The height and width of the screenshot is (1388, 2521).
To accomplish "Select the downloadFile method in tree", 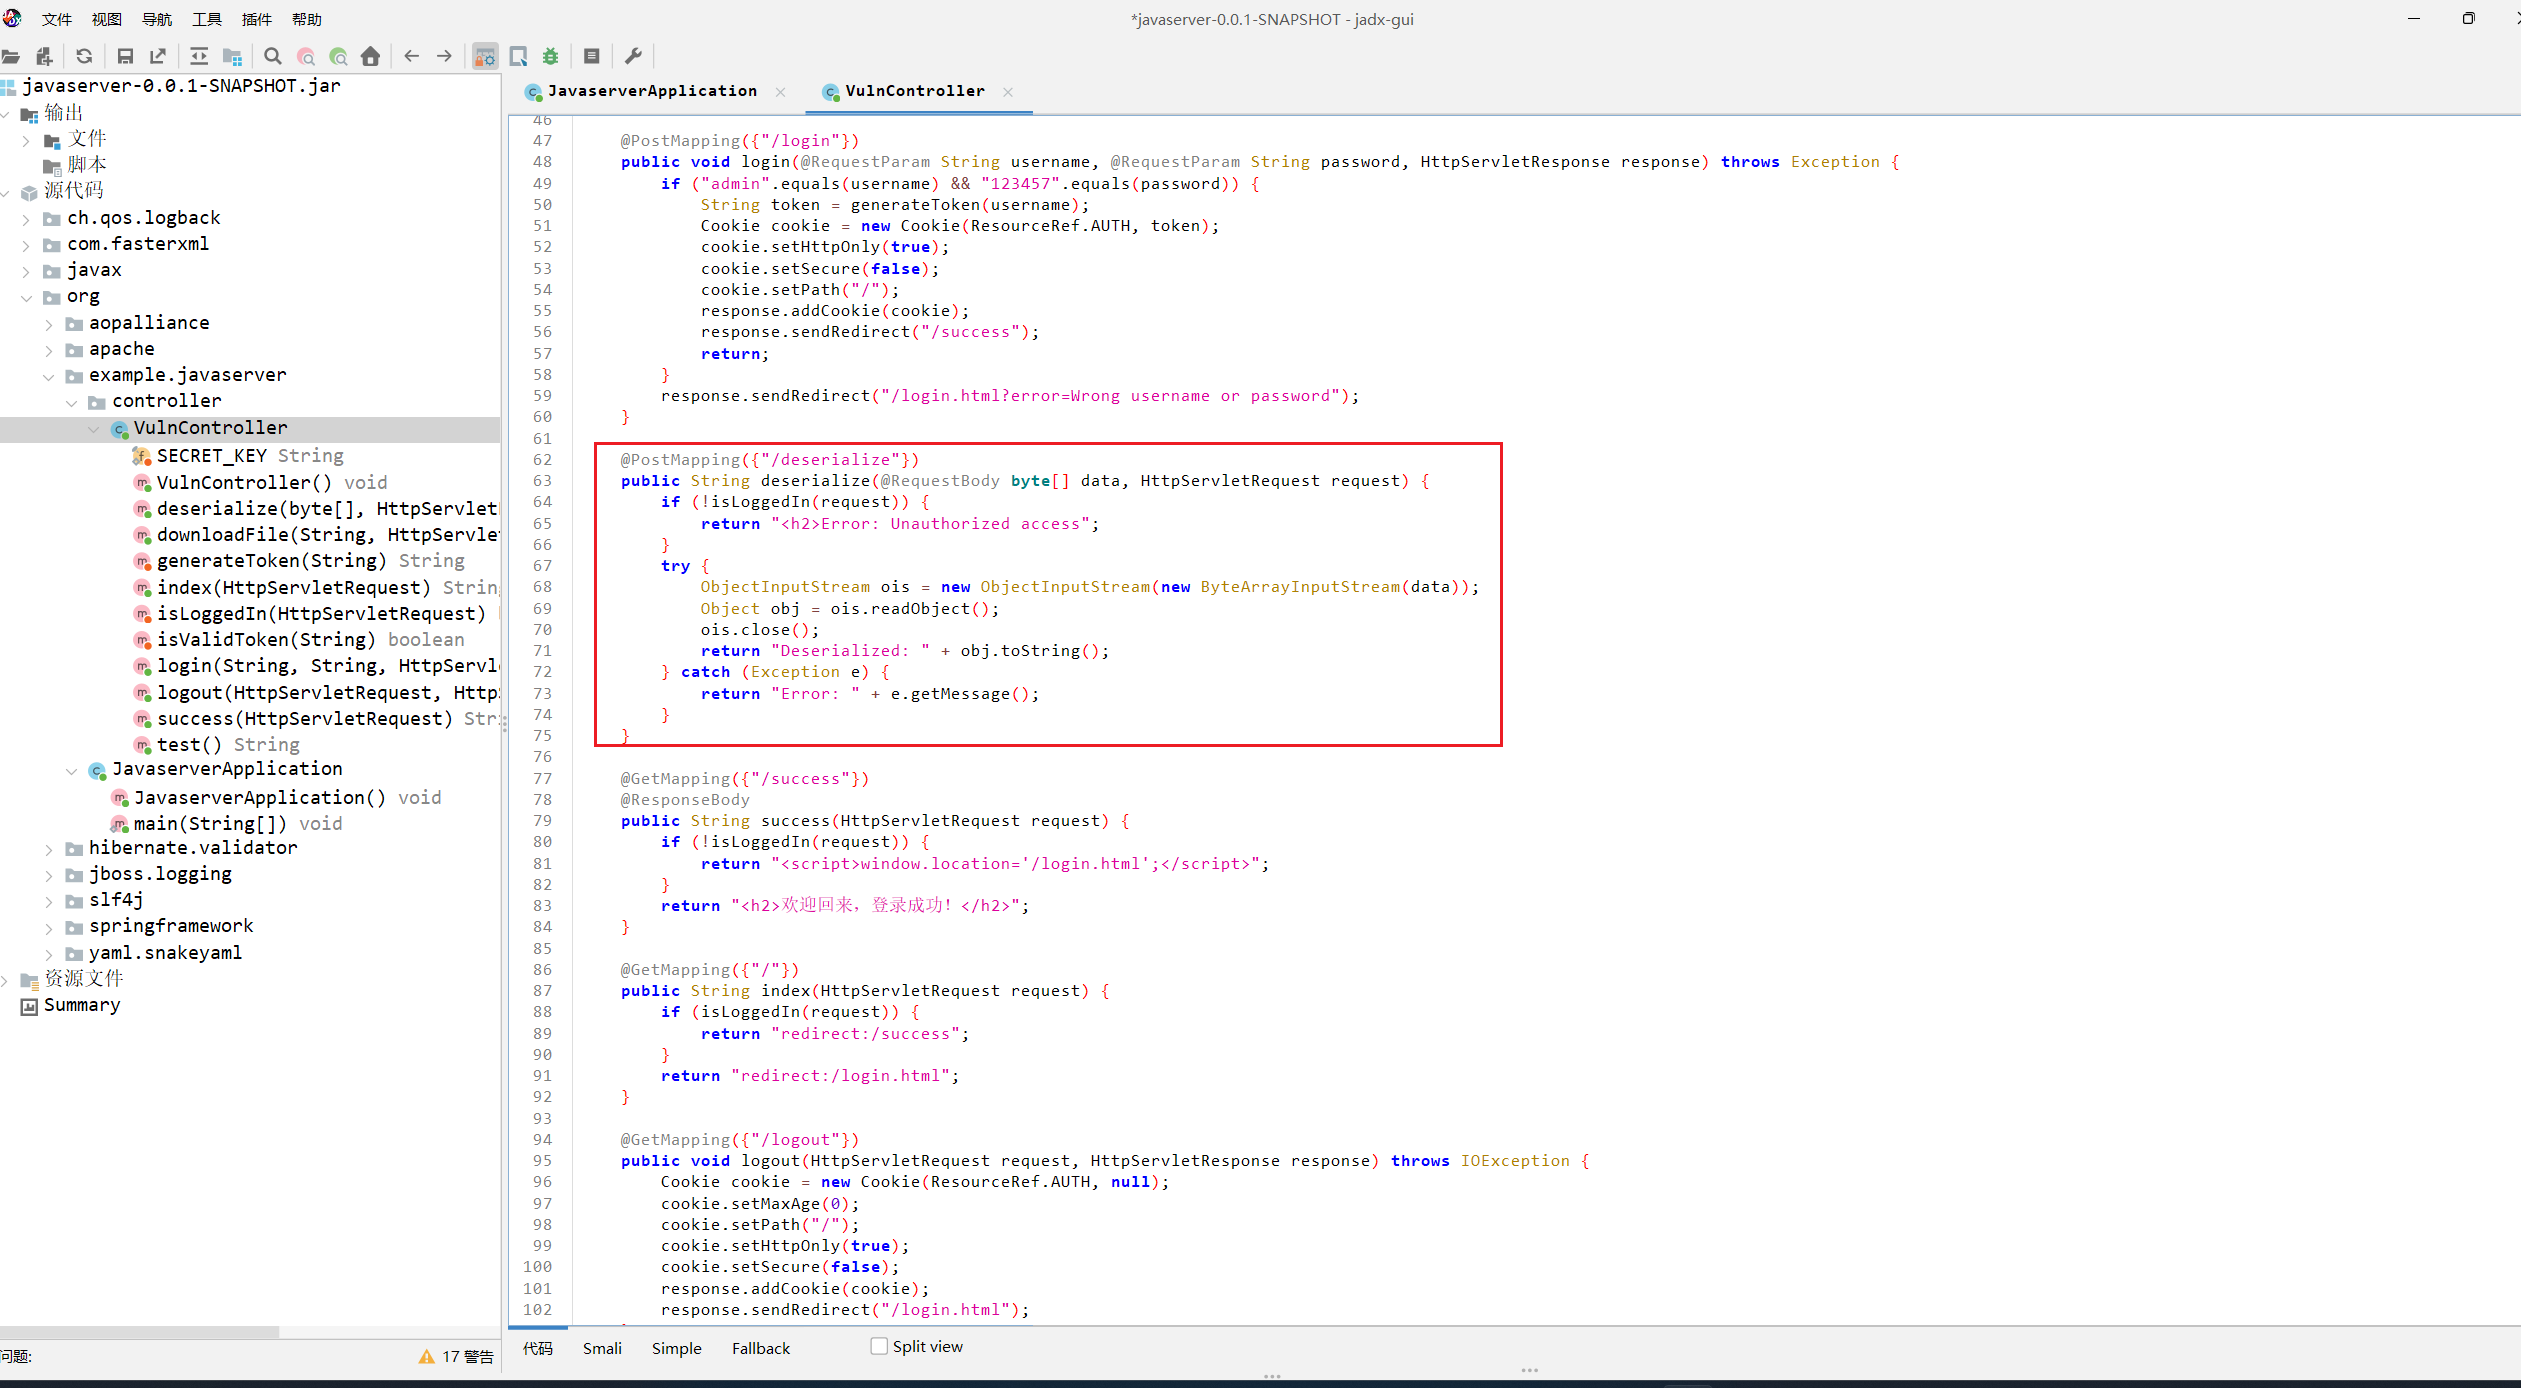I will coord(315,534).
